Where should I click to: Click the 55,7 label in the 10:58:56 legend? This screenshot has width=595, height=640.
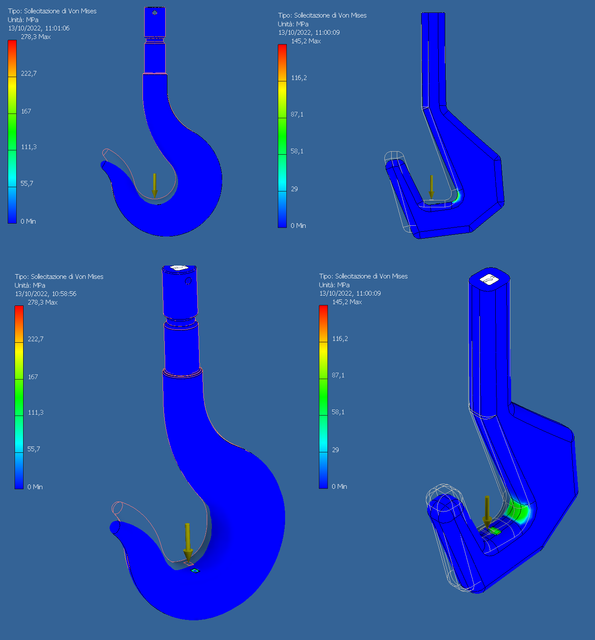click(34, 449)
